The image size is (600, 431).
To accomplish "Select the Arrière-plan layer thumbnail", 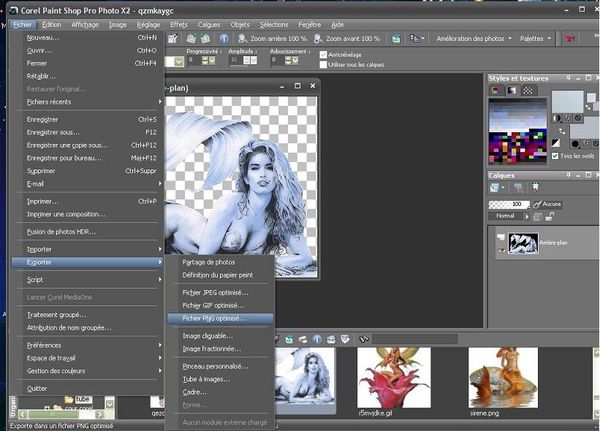I will 523,243.
